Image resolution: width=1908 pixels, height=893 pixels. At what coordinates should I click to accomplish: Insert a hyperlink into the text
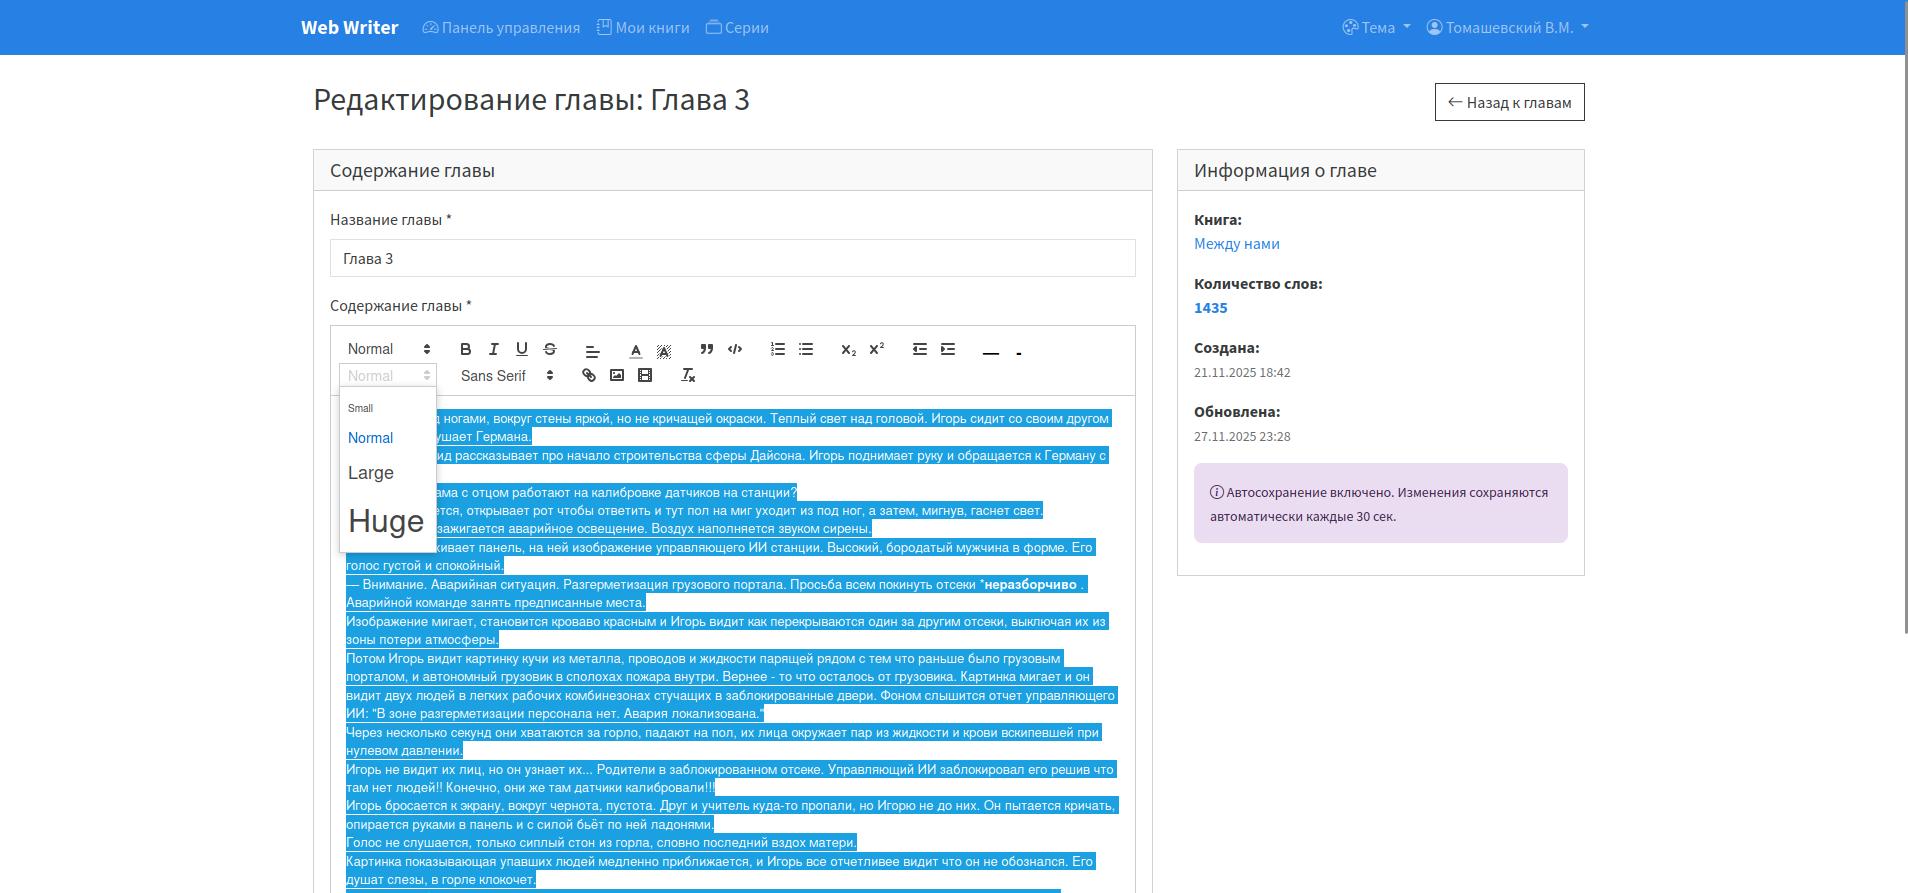tap(589, 376)
